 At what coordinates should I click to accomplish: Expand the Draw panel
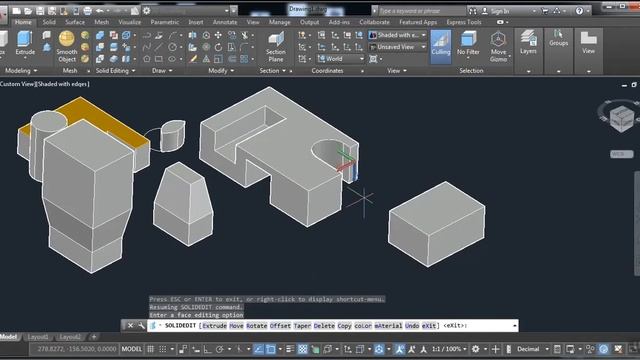(162, 71)
